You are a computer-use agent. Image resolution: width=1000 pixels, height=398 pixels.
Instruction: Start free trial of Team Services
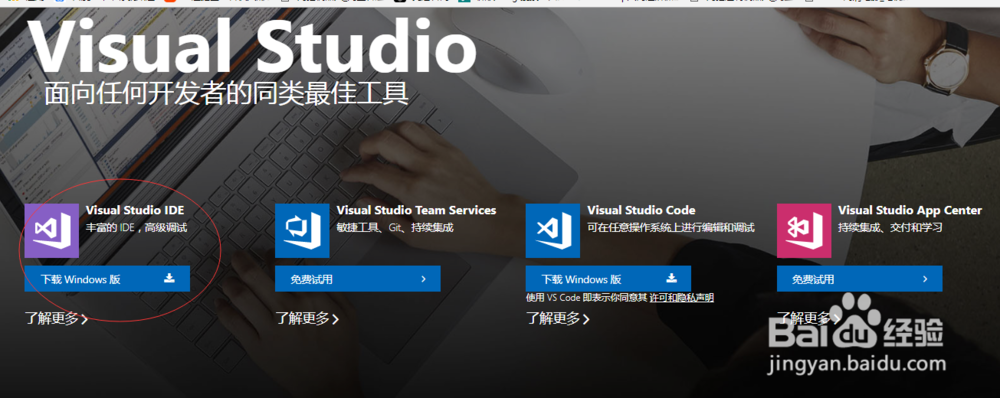(x=358, y=279)
